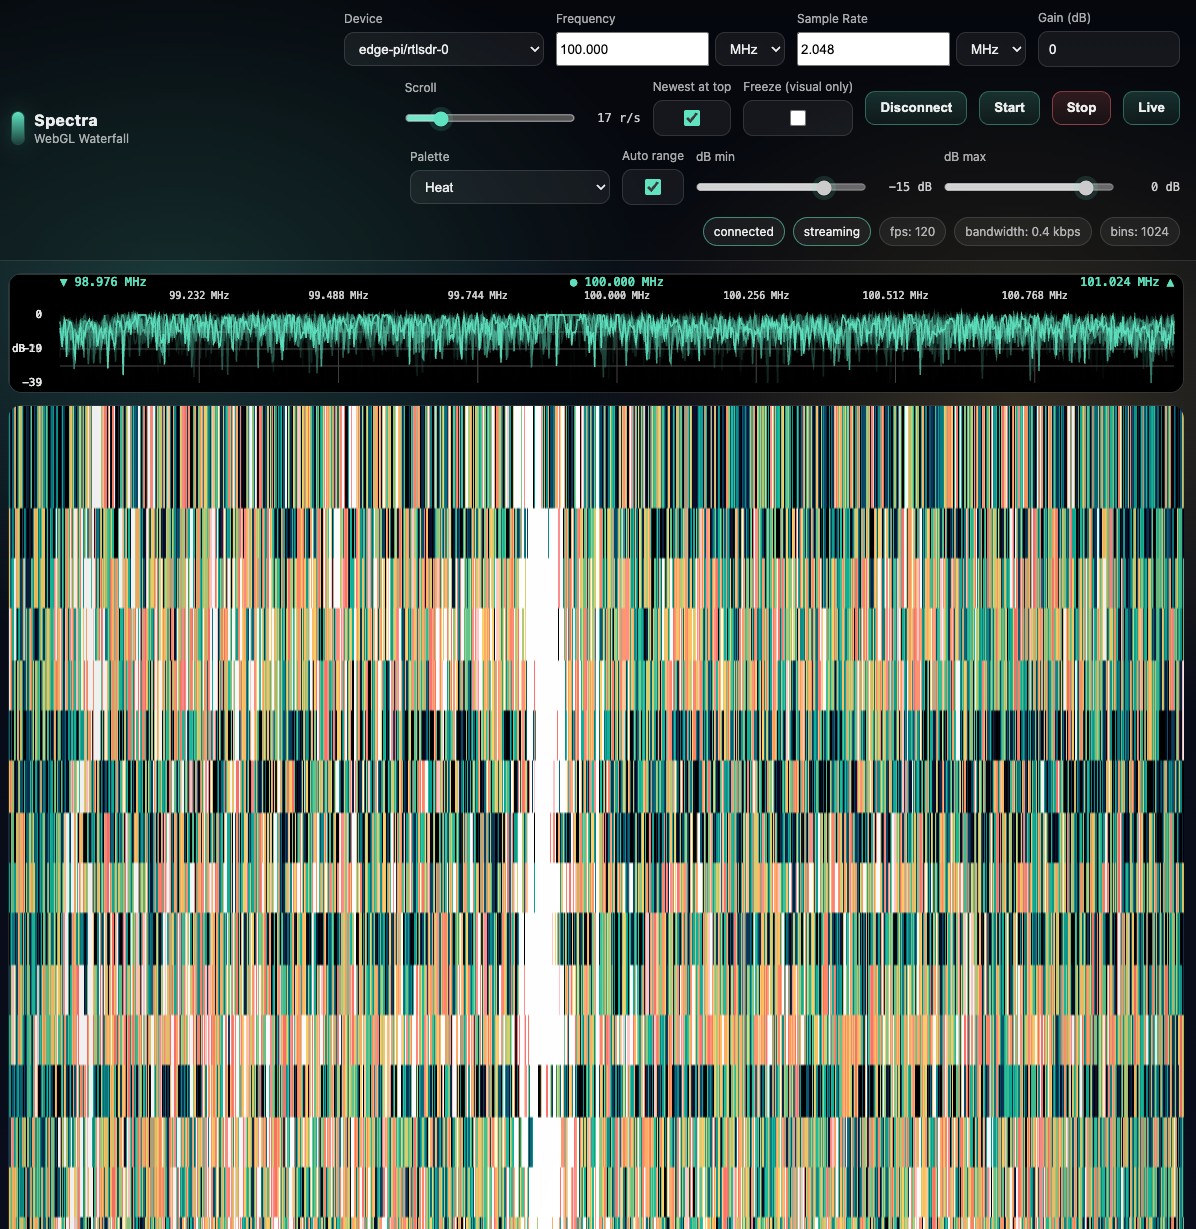Click the dB min slider handle

824,187
